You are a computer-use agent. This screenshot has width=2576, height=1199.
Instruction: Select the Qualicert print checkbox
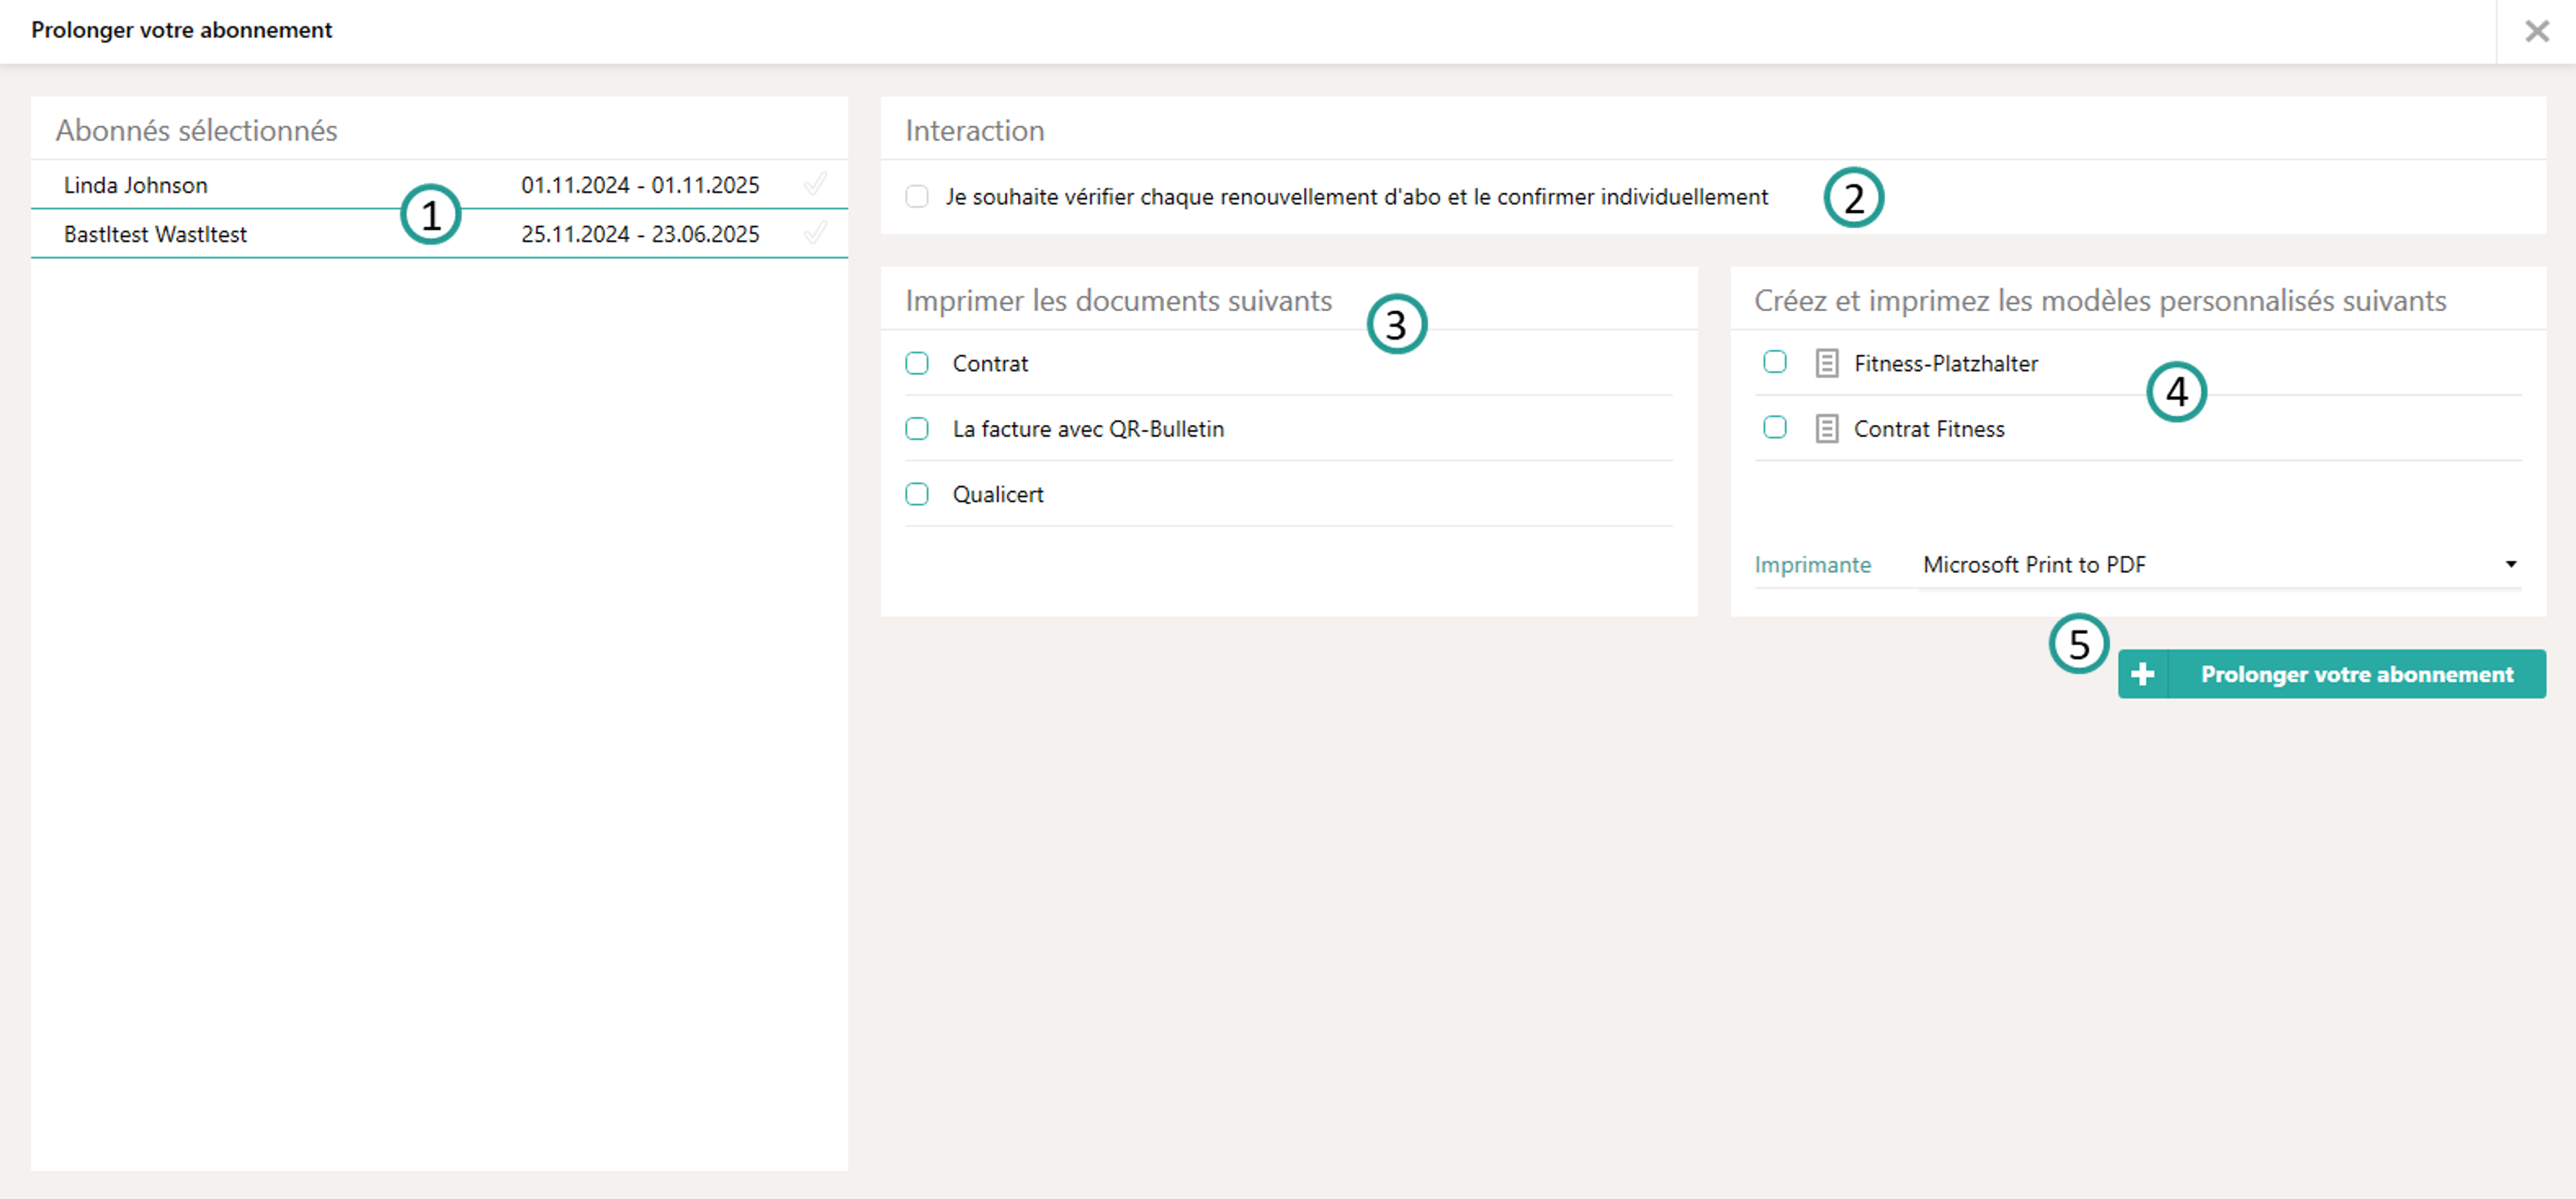(x=916, y=494)
